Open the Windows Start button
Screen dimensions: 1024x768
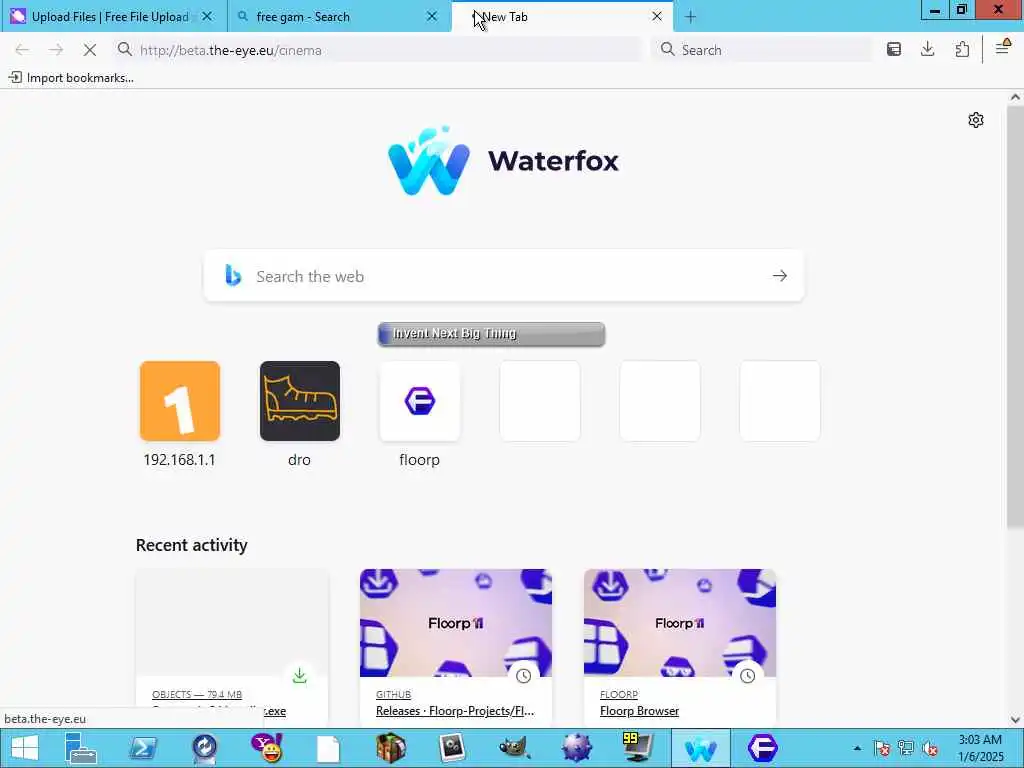click(25, 748)
